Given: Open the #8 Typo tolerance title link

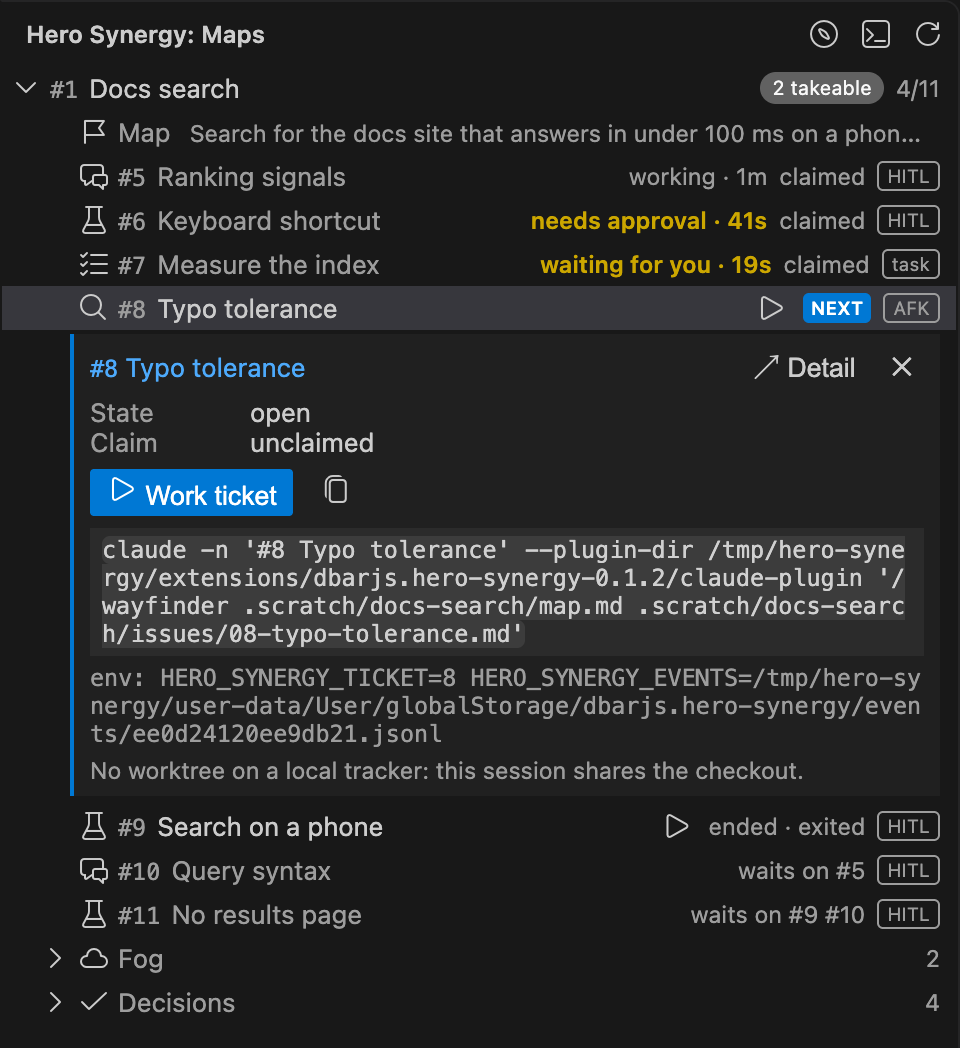Looking at the screenshot, I should (197, 368).
